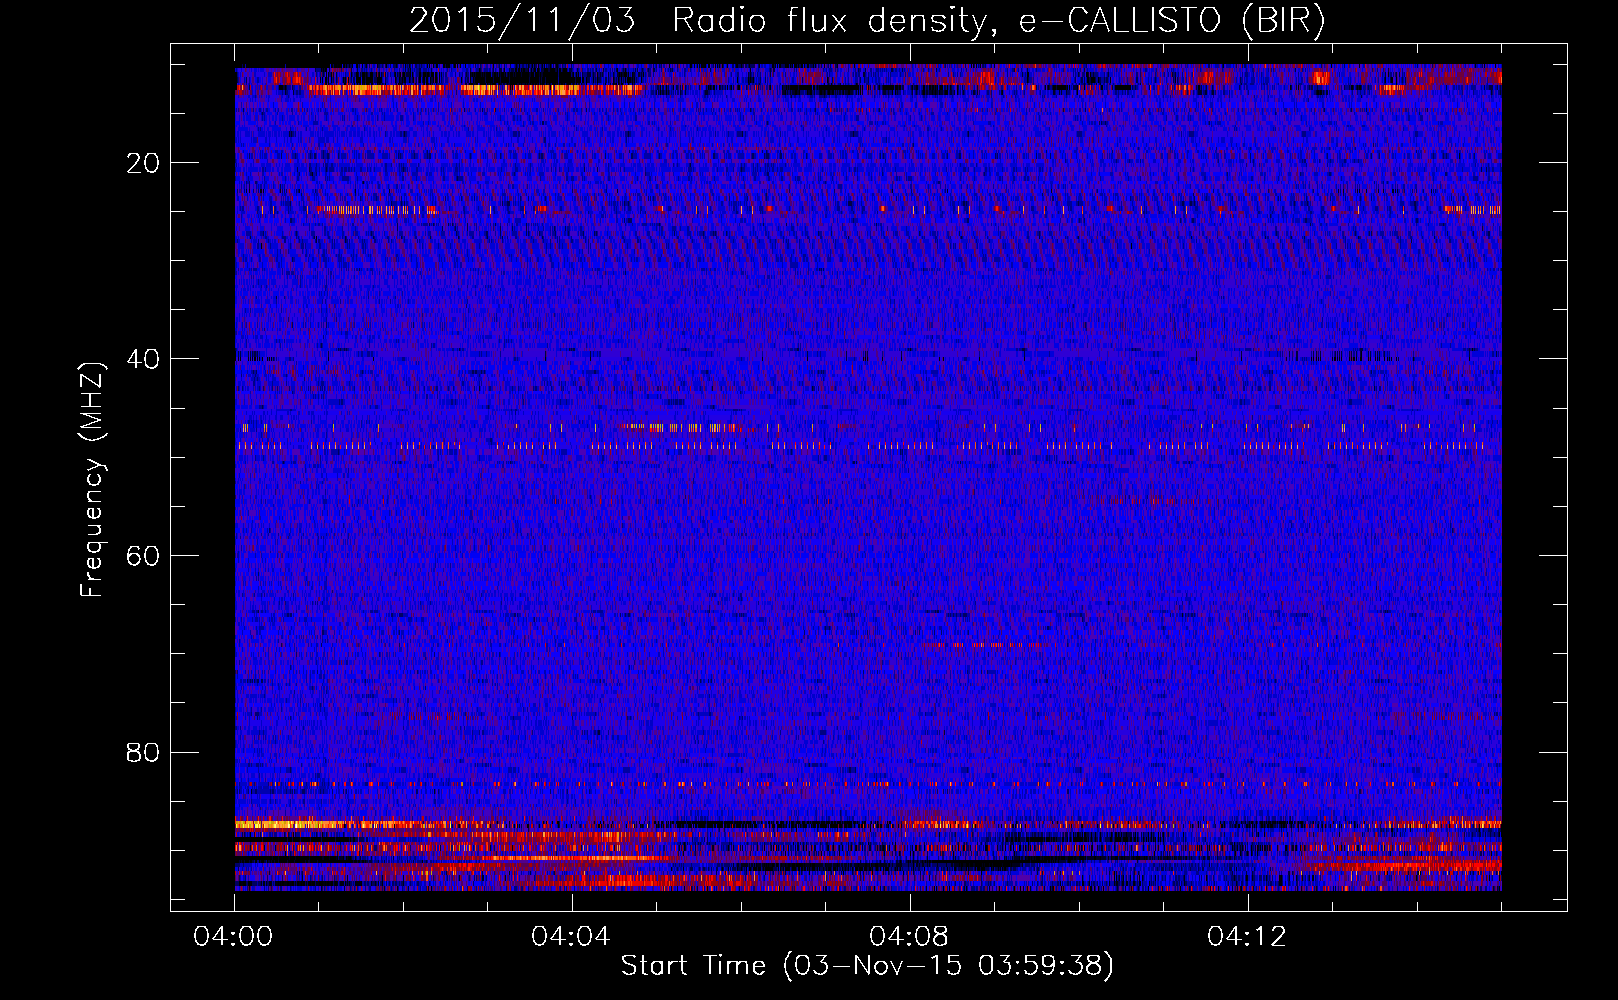Viewport: 1618px width, 1000px height.
Task: Click the '20' frequency tick label
Action: [144, 163]
